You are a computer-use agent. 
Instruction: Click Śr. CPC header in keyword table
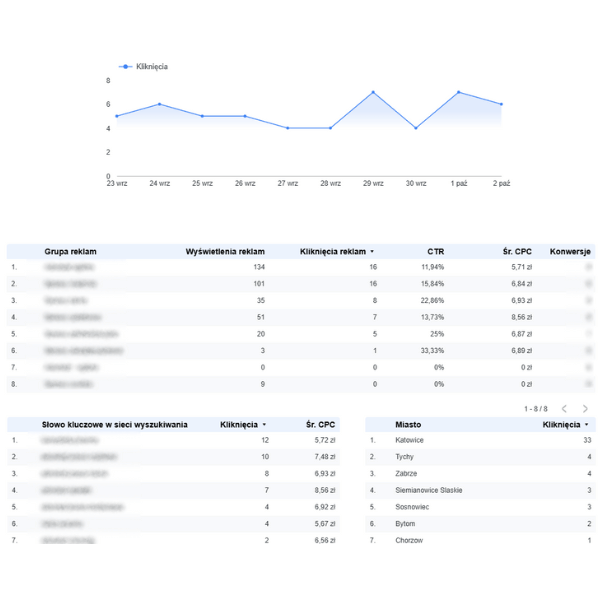[320, 424]
